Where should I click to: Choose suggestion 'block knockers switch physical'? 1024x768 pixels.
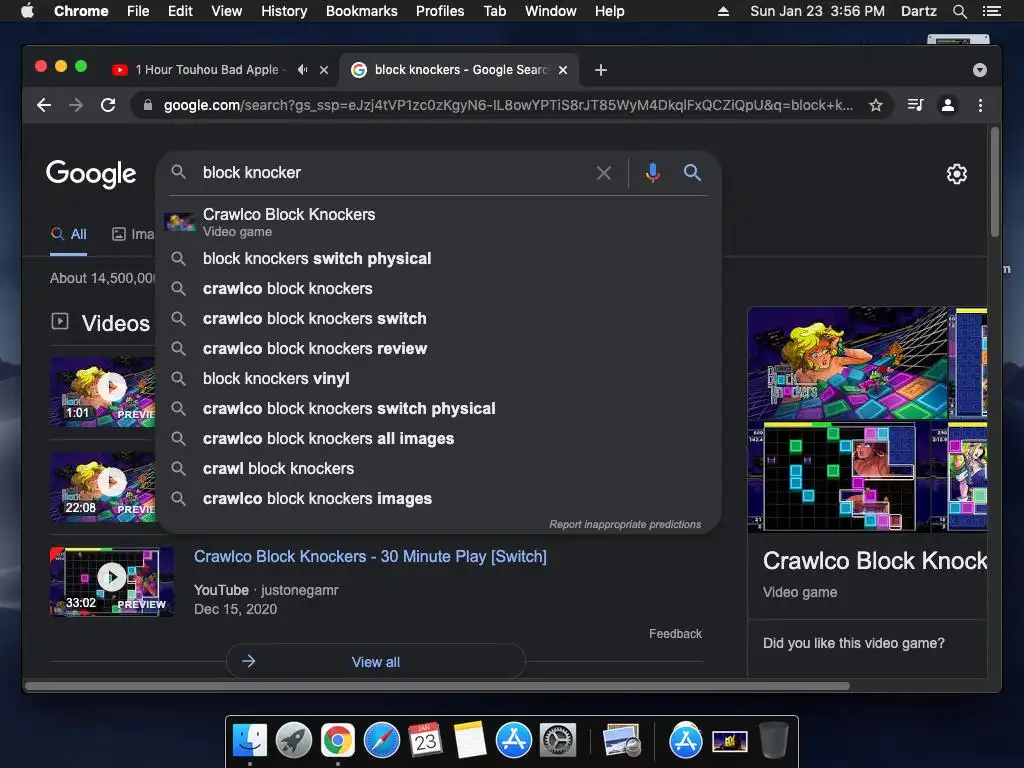tap(438, 259)
